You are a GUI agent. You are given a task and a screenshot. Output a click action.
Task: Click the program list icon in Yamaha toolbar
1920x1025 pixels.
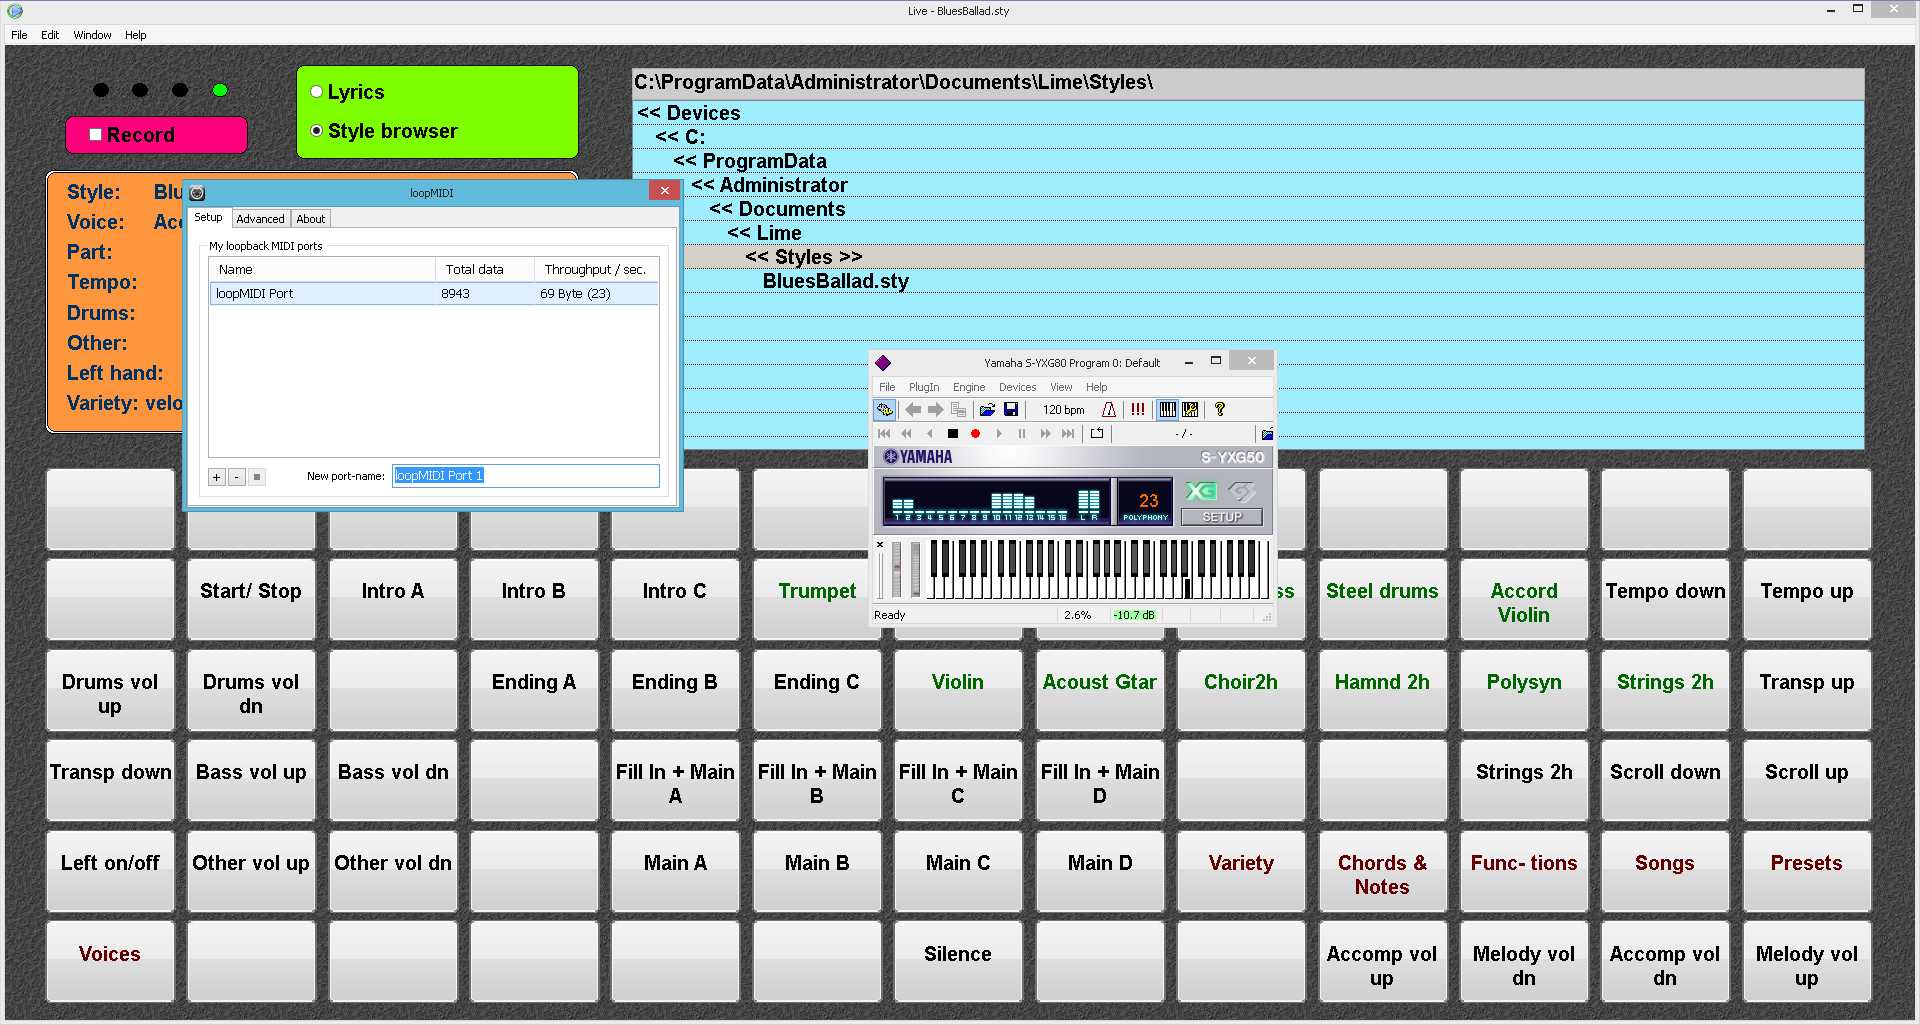[x=959, y=410]
